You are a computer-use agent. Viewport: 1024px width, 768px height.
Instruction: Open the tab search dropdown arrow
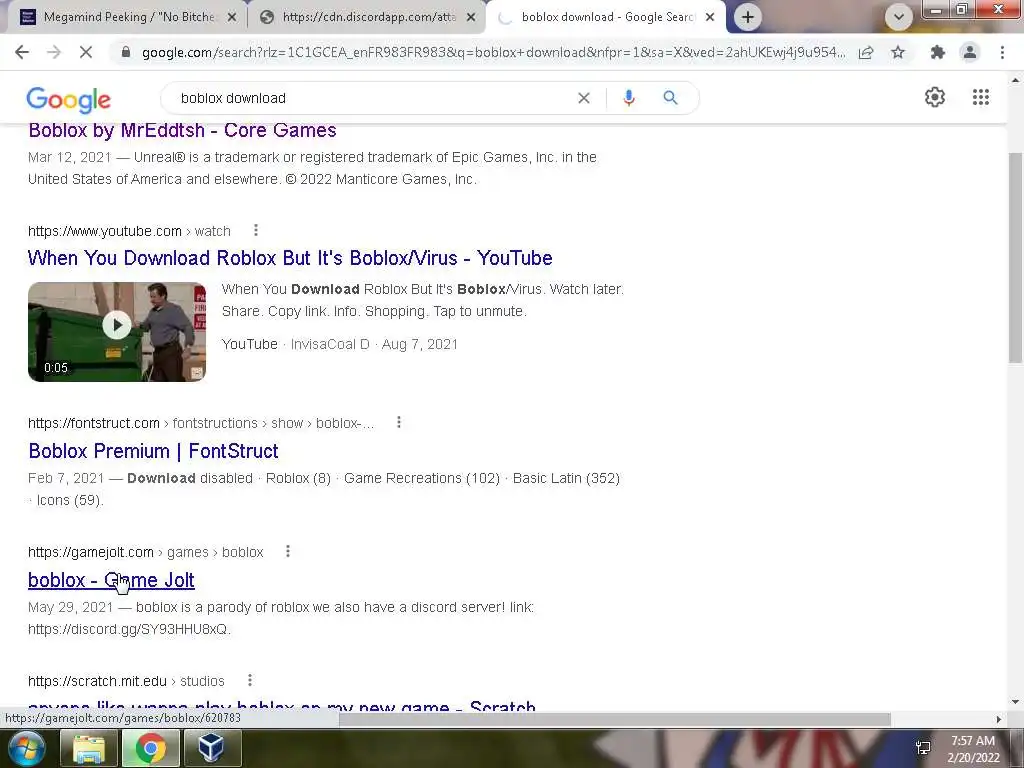coord(899,17)
